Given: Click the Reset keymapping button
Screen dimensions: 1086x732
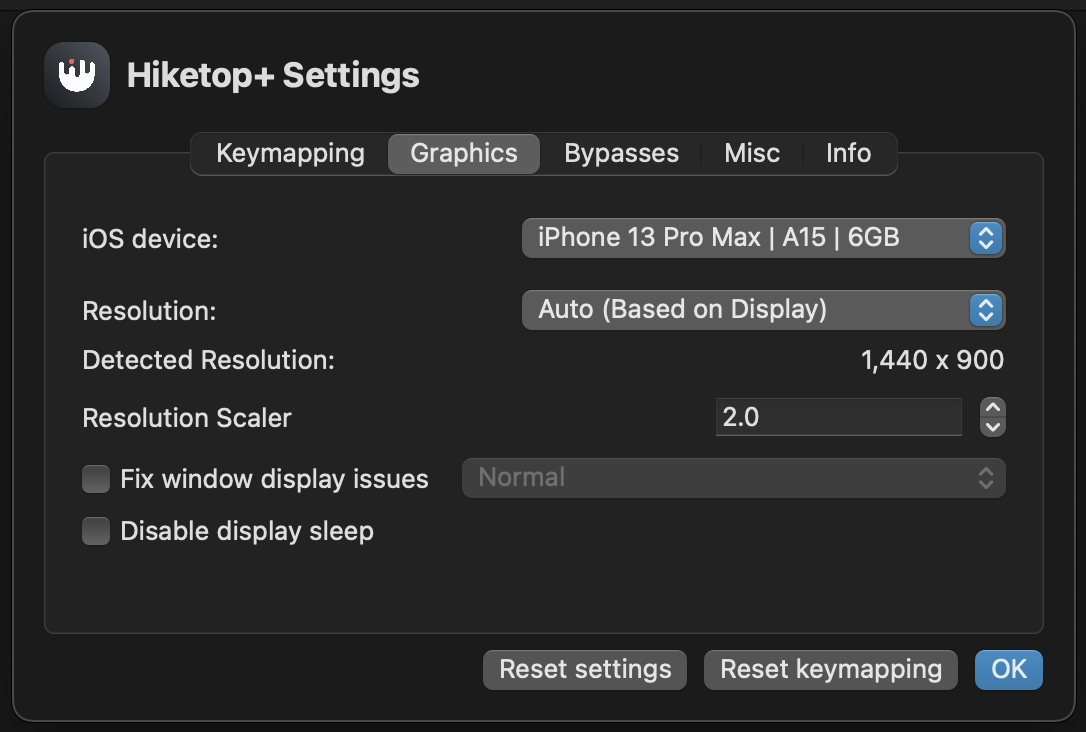Looking at the screenshot, I should 830,670.
